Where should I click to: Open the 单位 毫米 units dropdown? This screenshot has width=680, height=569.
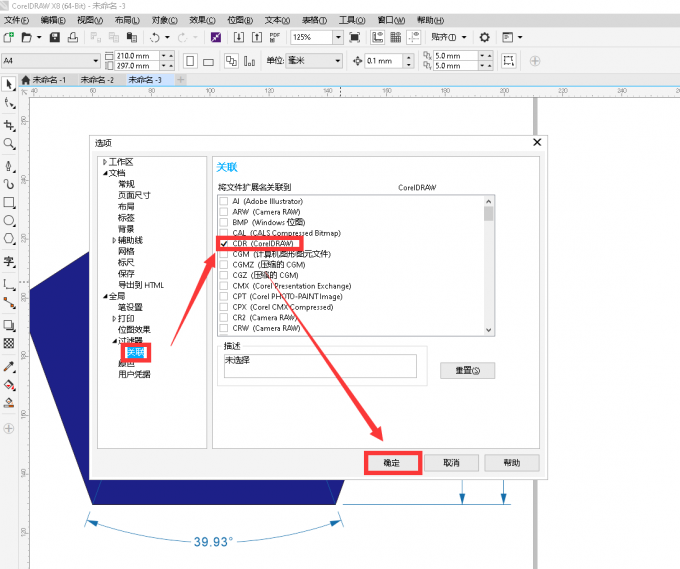(x=337, y=61)
